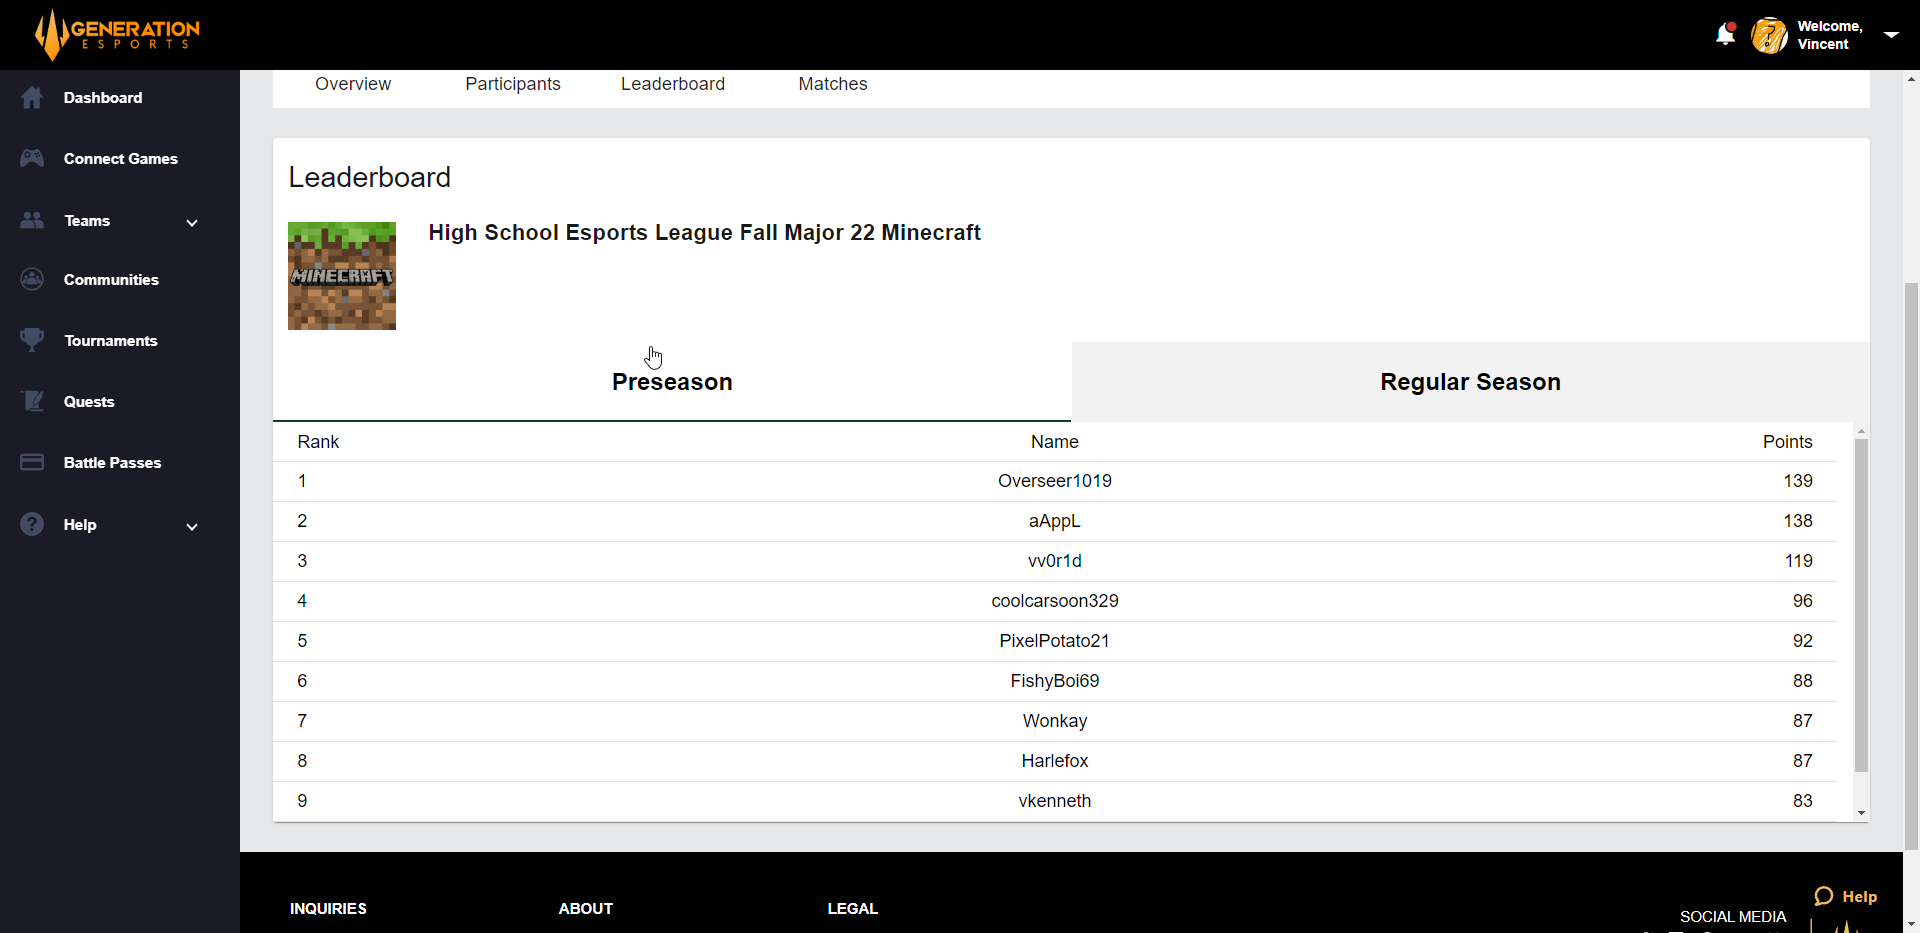The height and width of the screenshot is (933, 1920).
Task: Click the Generation Esports logo
Action: [x=117, y=34]
